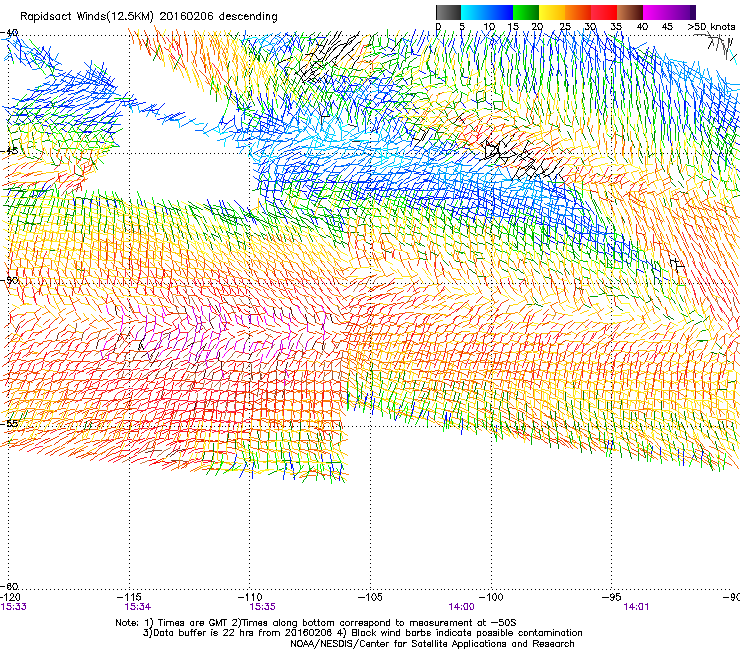Click the red 30-35 knots legend swatch
740x650 pixels.
tap(604, 12)
